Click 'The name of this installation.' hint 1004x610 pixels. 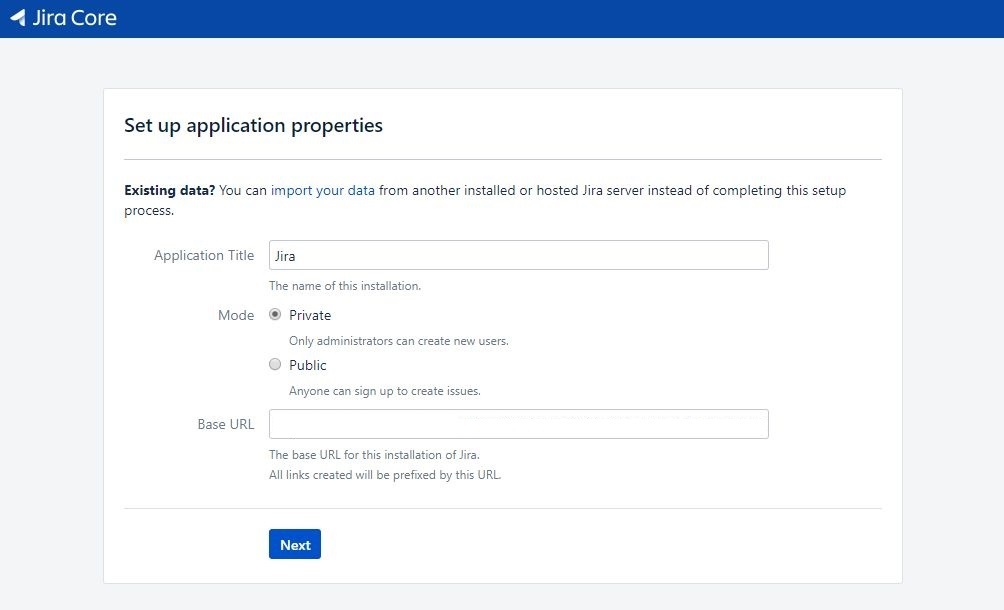pos(345,286)
